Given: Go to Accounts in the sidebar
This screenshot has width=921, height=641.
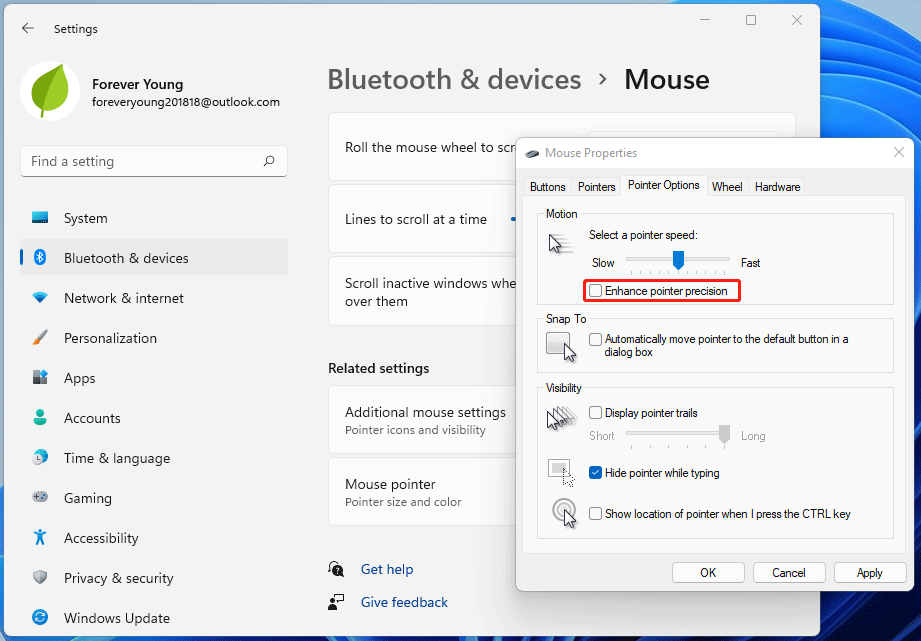Looking at the screenshot, I should click(154, 418).
